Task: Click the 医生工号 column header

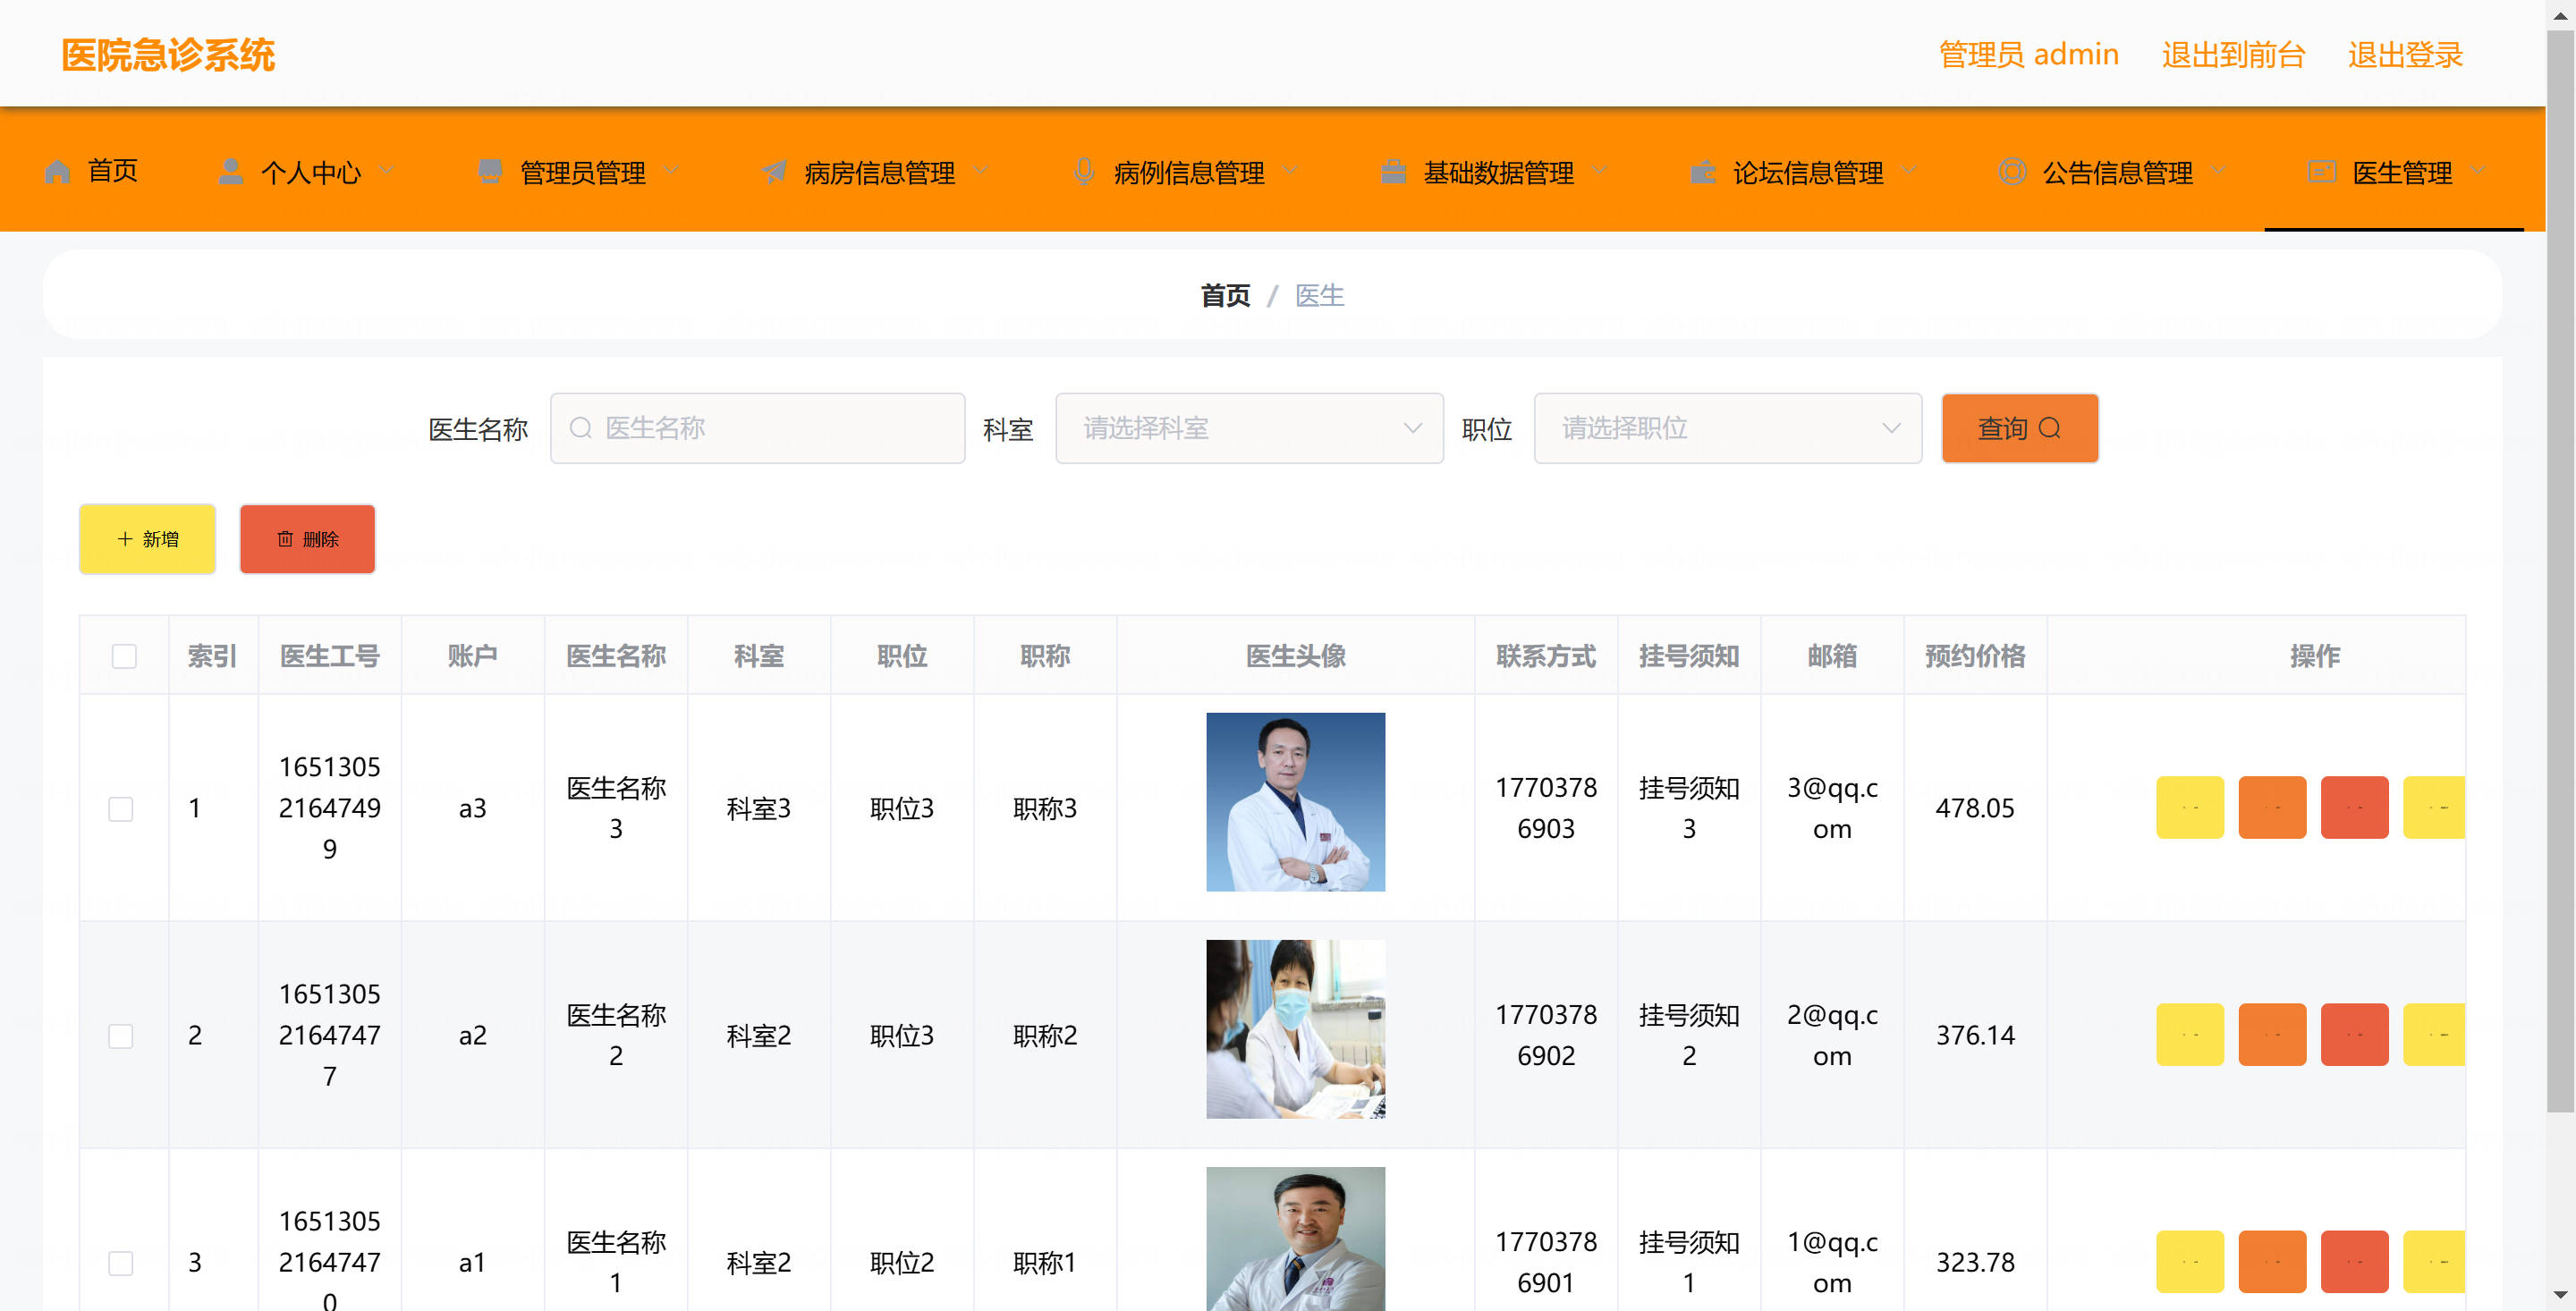Action: 329,656
